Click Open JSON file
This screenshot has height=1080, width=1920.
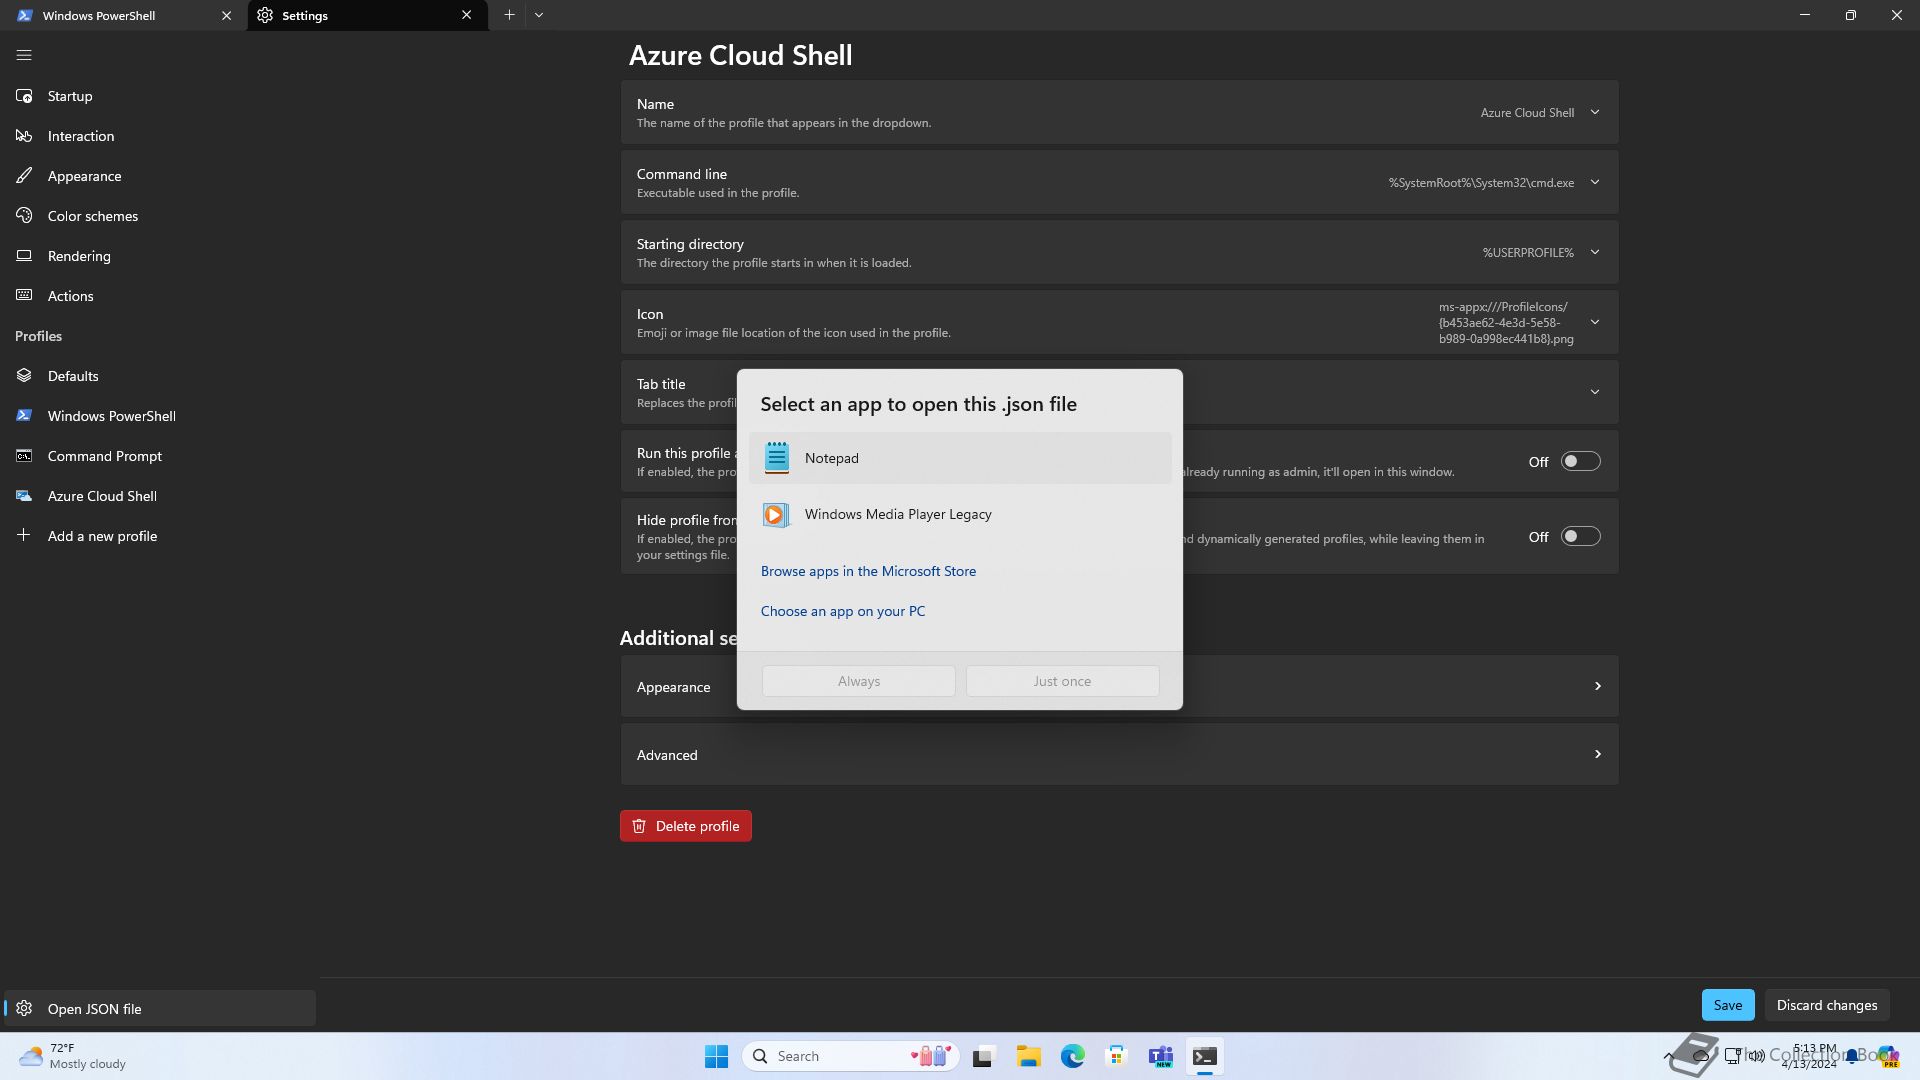(160, 1008)
